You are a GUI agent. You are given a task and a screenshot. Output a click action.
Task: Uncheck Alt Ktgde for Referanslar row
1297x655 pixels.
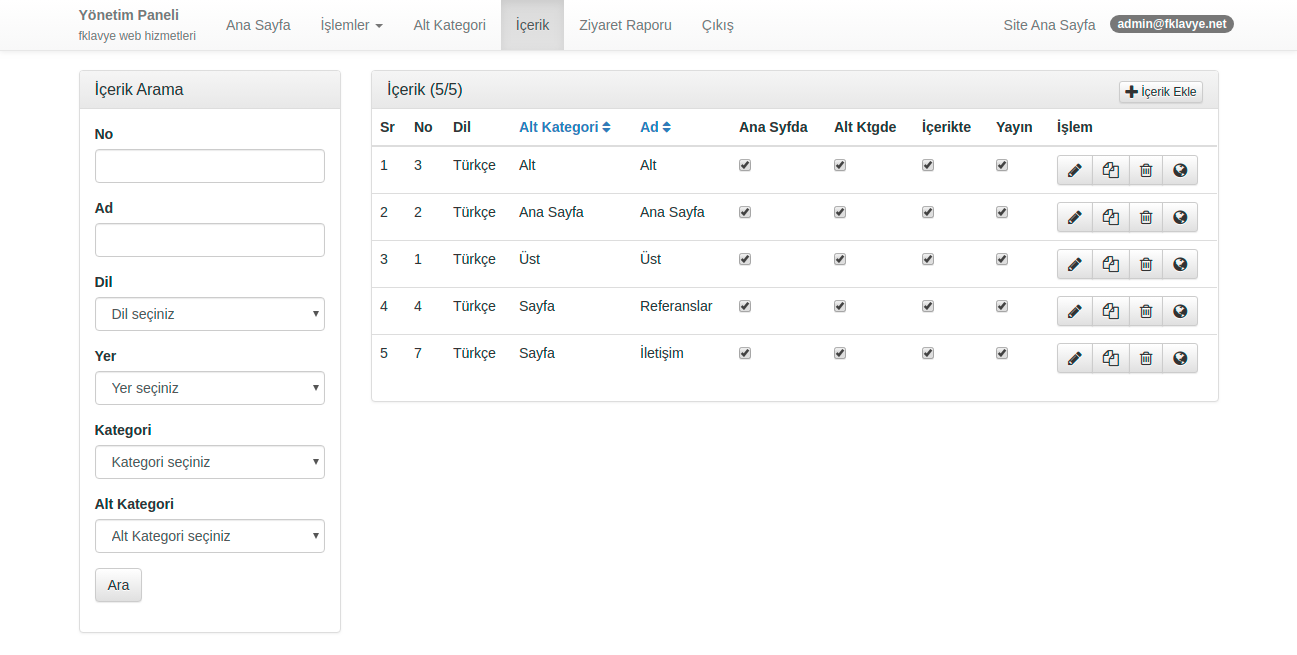(x=840, y=307)
